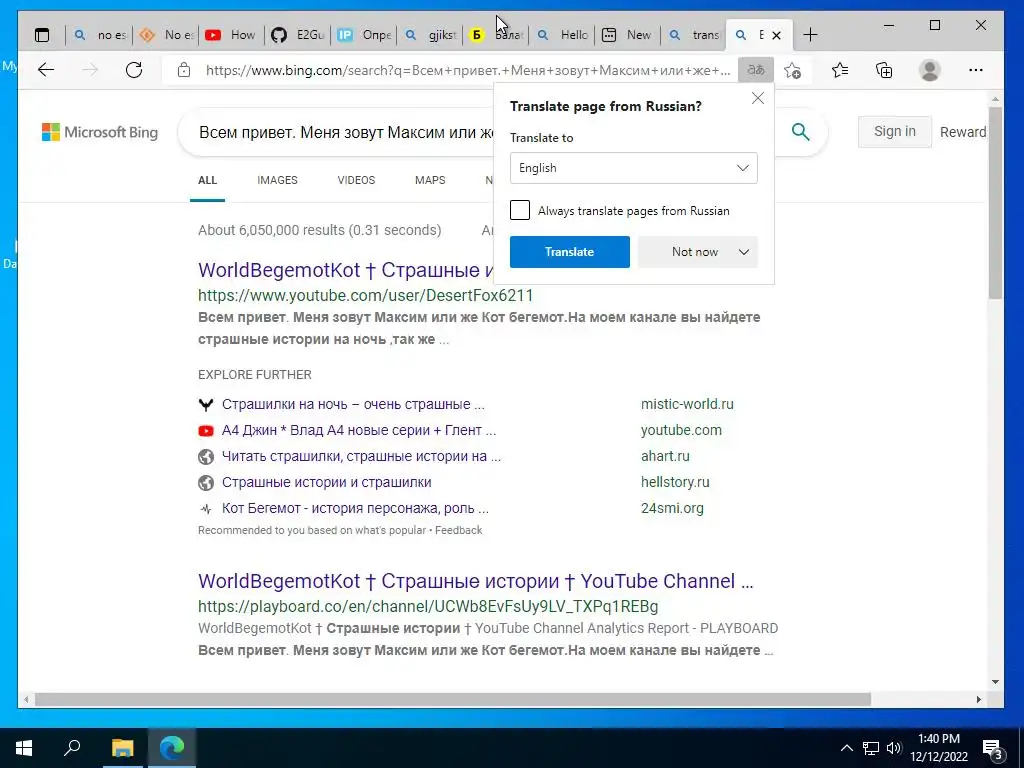The height and width of the screenshot is (768, 1024).
Task: Open Windows taskbar search
Action: [x=72, y=748]
